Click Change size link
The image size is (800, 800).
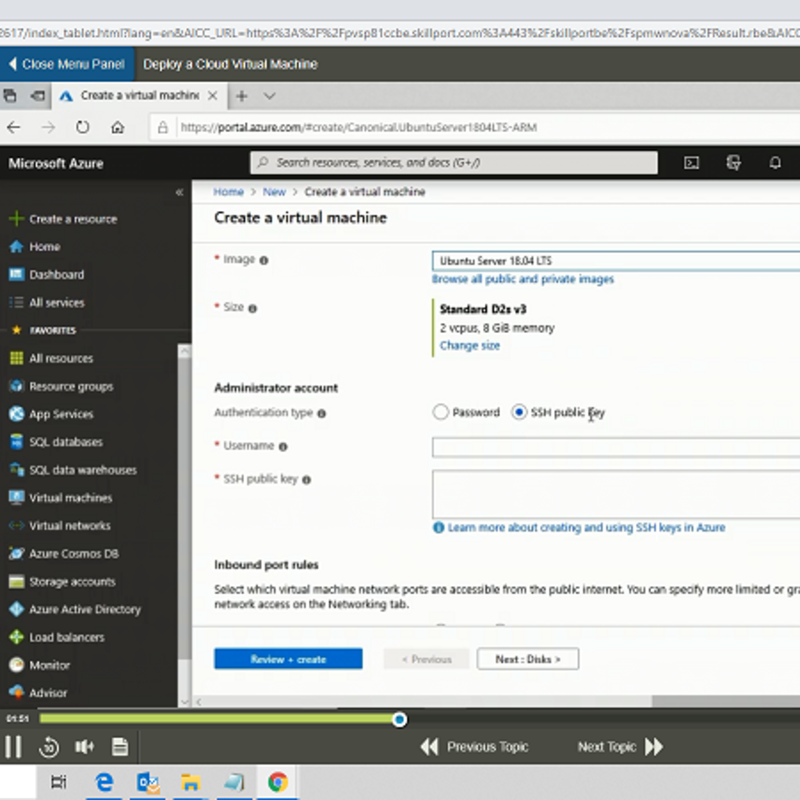470,345
